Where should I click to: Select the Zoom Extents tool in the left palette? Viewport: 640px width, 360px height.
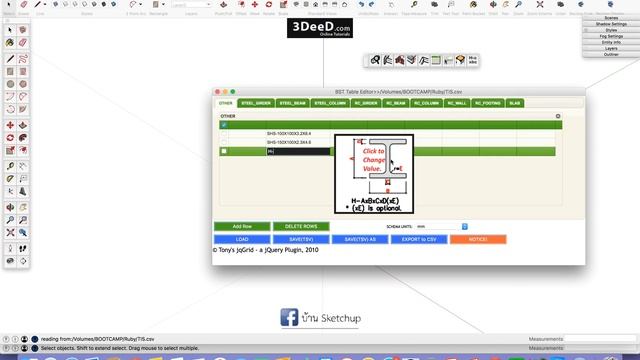[10, 233]
